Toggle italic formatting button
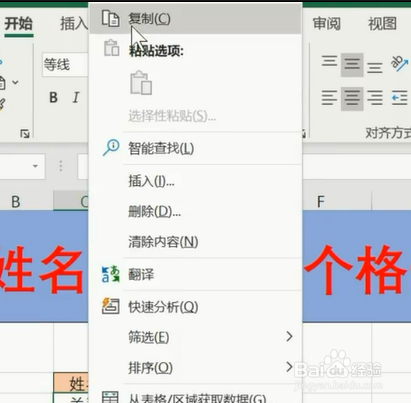Image resolution: width=411 pixels, height=403 pixels. tap(76, 98)
